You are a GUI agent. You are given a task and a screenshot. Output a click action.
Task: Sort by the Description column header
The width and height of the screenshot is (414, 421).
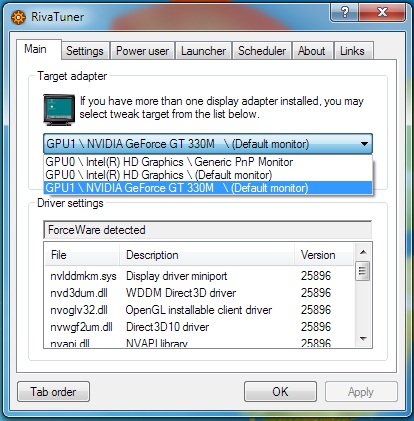pos(207,255)
